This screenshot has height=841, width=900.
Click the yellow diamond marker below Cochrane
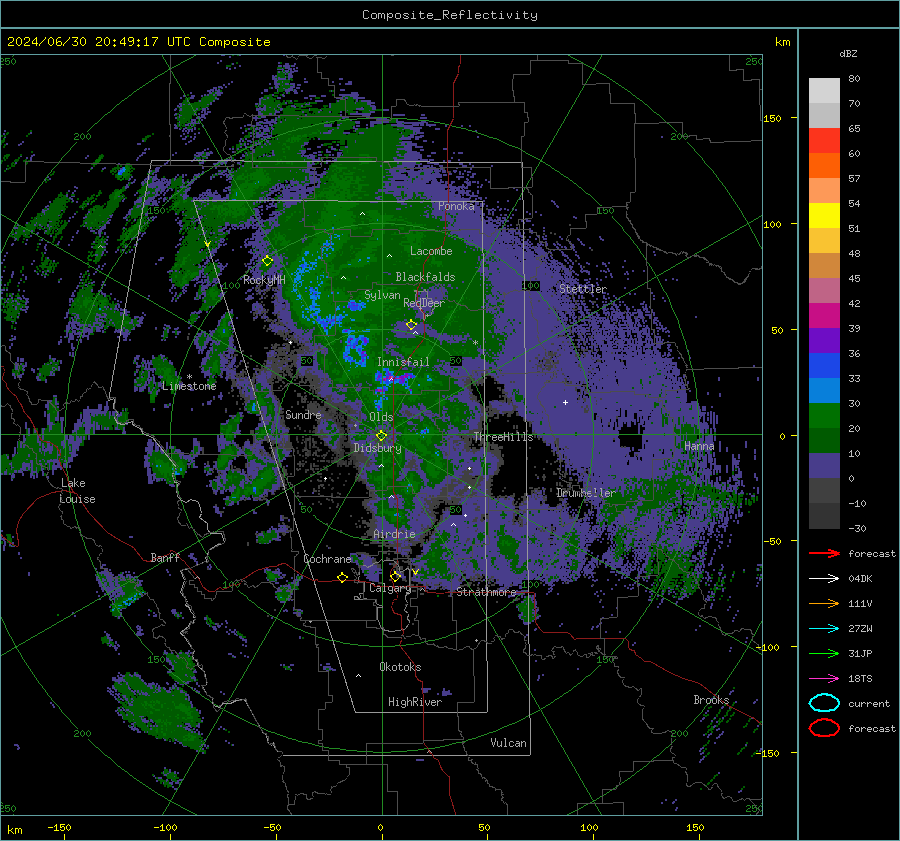click(x=342, y=577)
